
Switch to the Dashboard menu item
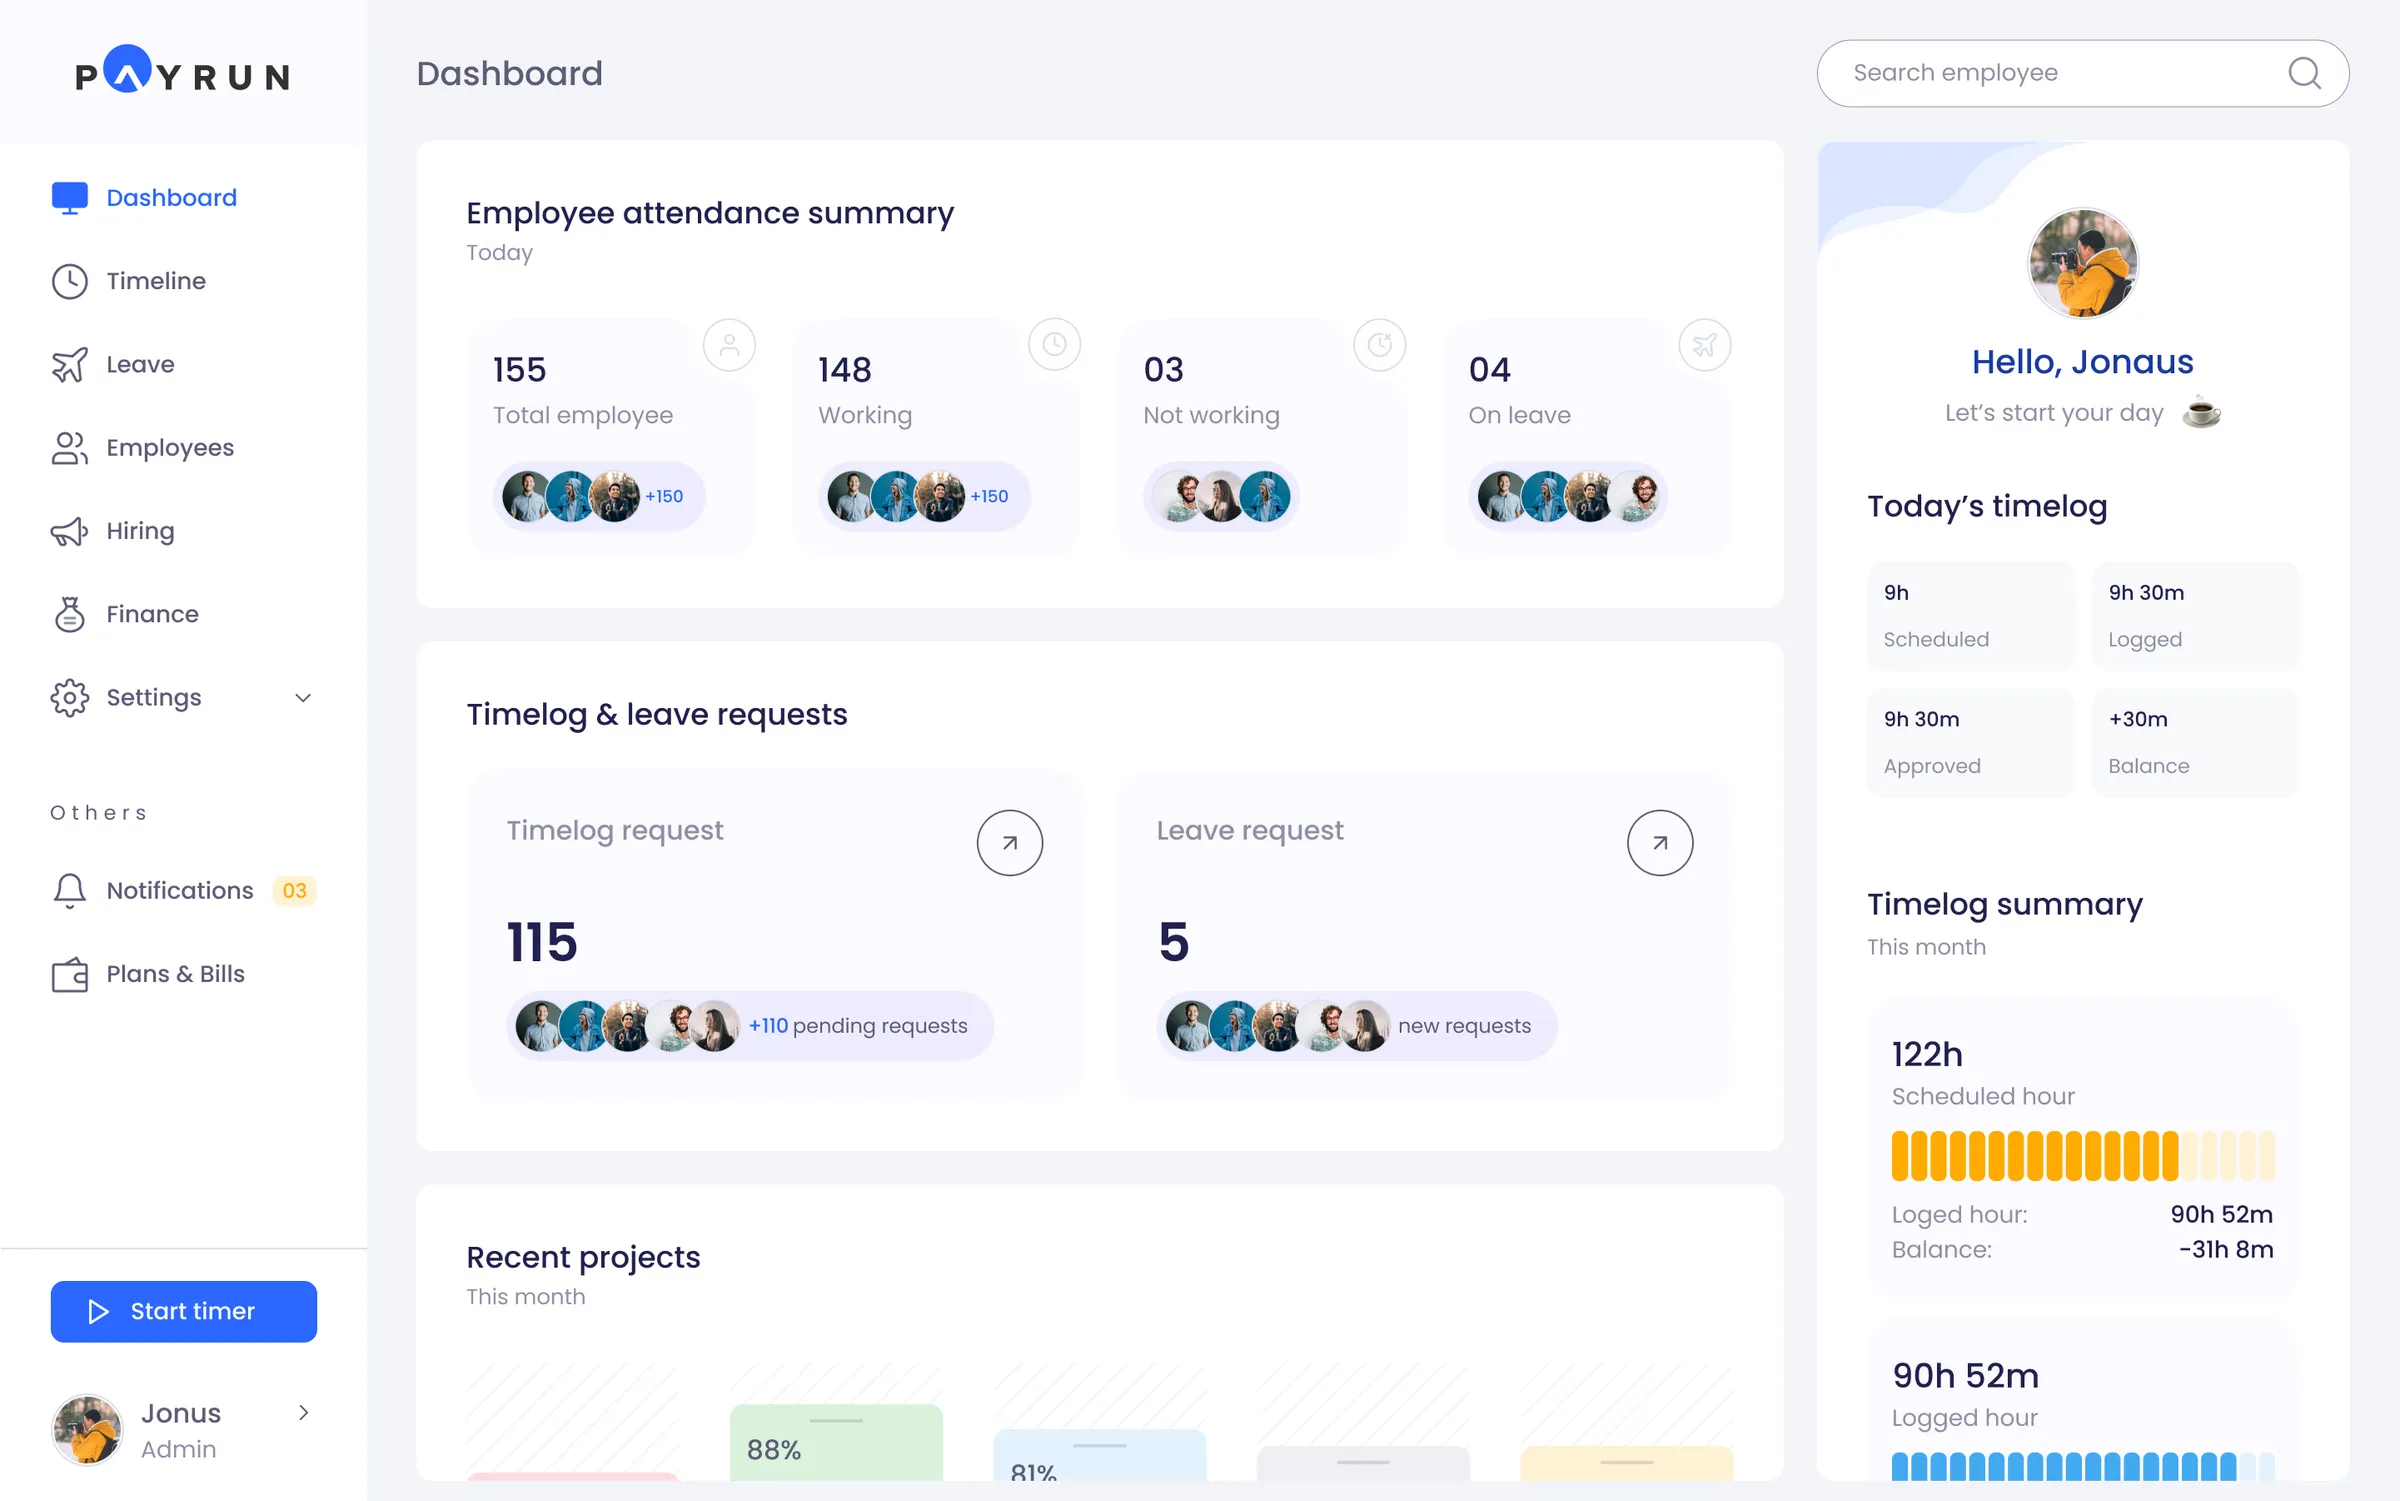pyautogui.click(x=172, y=197)
